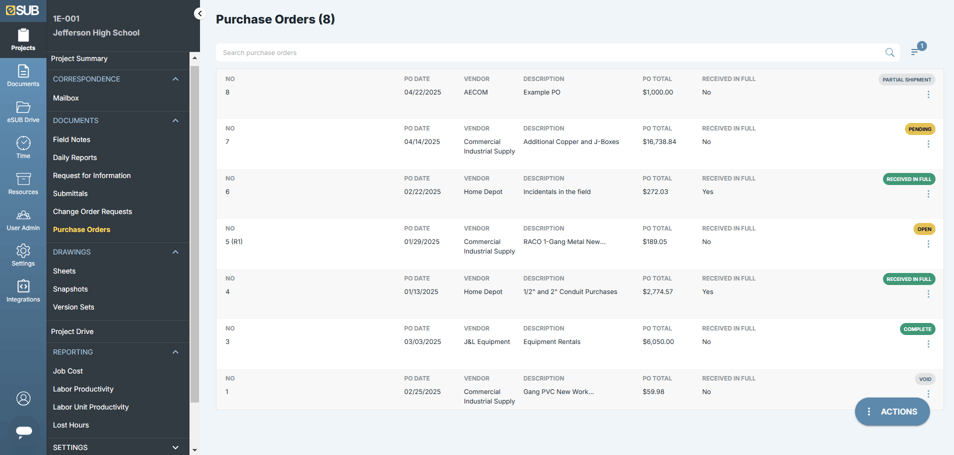Go to Change Order Requests
The width and height of the screenshot is (954, 455).
click(x=92, y=212)
